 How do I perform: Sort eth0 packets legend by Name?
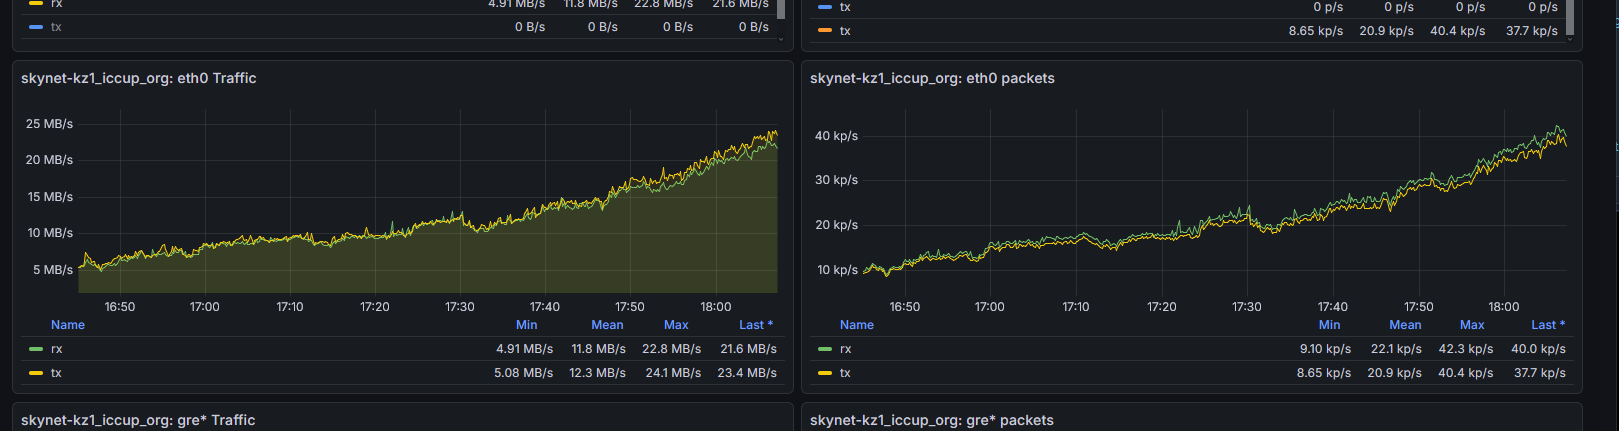[x=857, y=325]
